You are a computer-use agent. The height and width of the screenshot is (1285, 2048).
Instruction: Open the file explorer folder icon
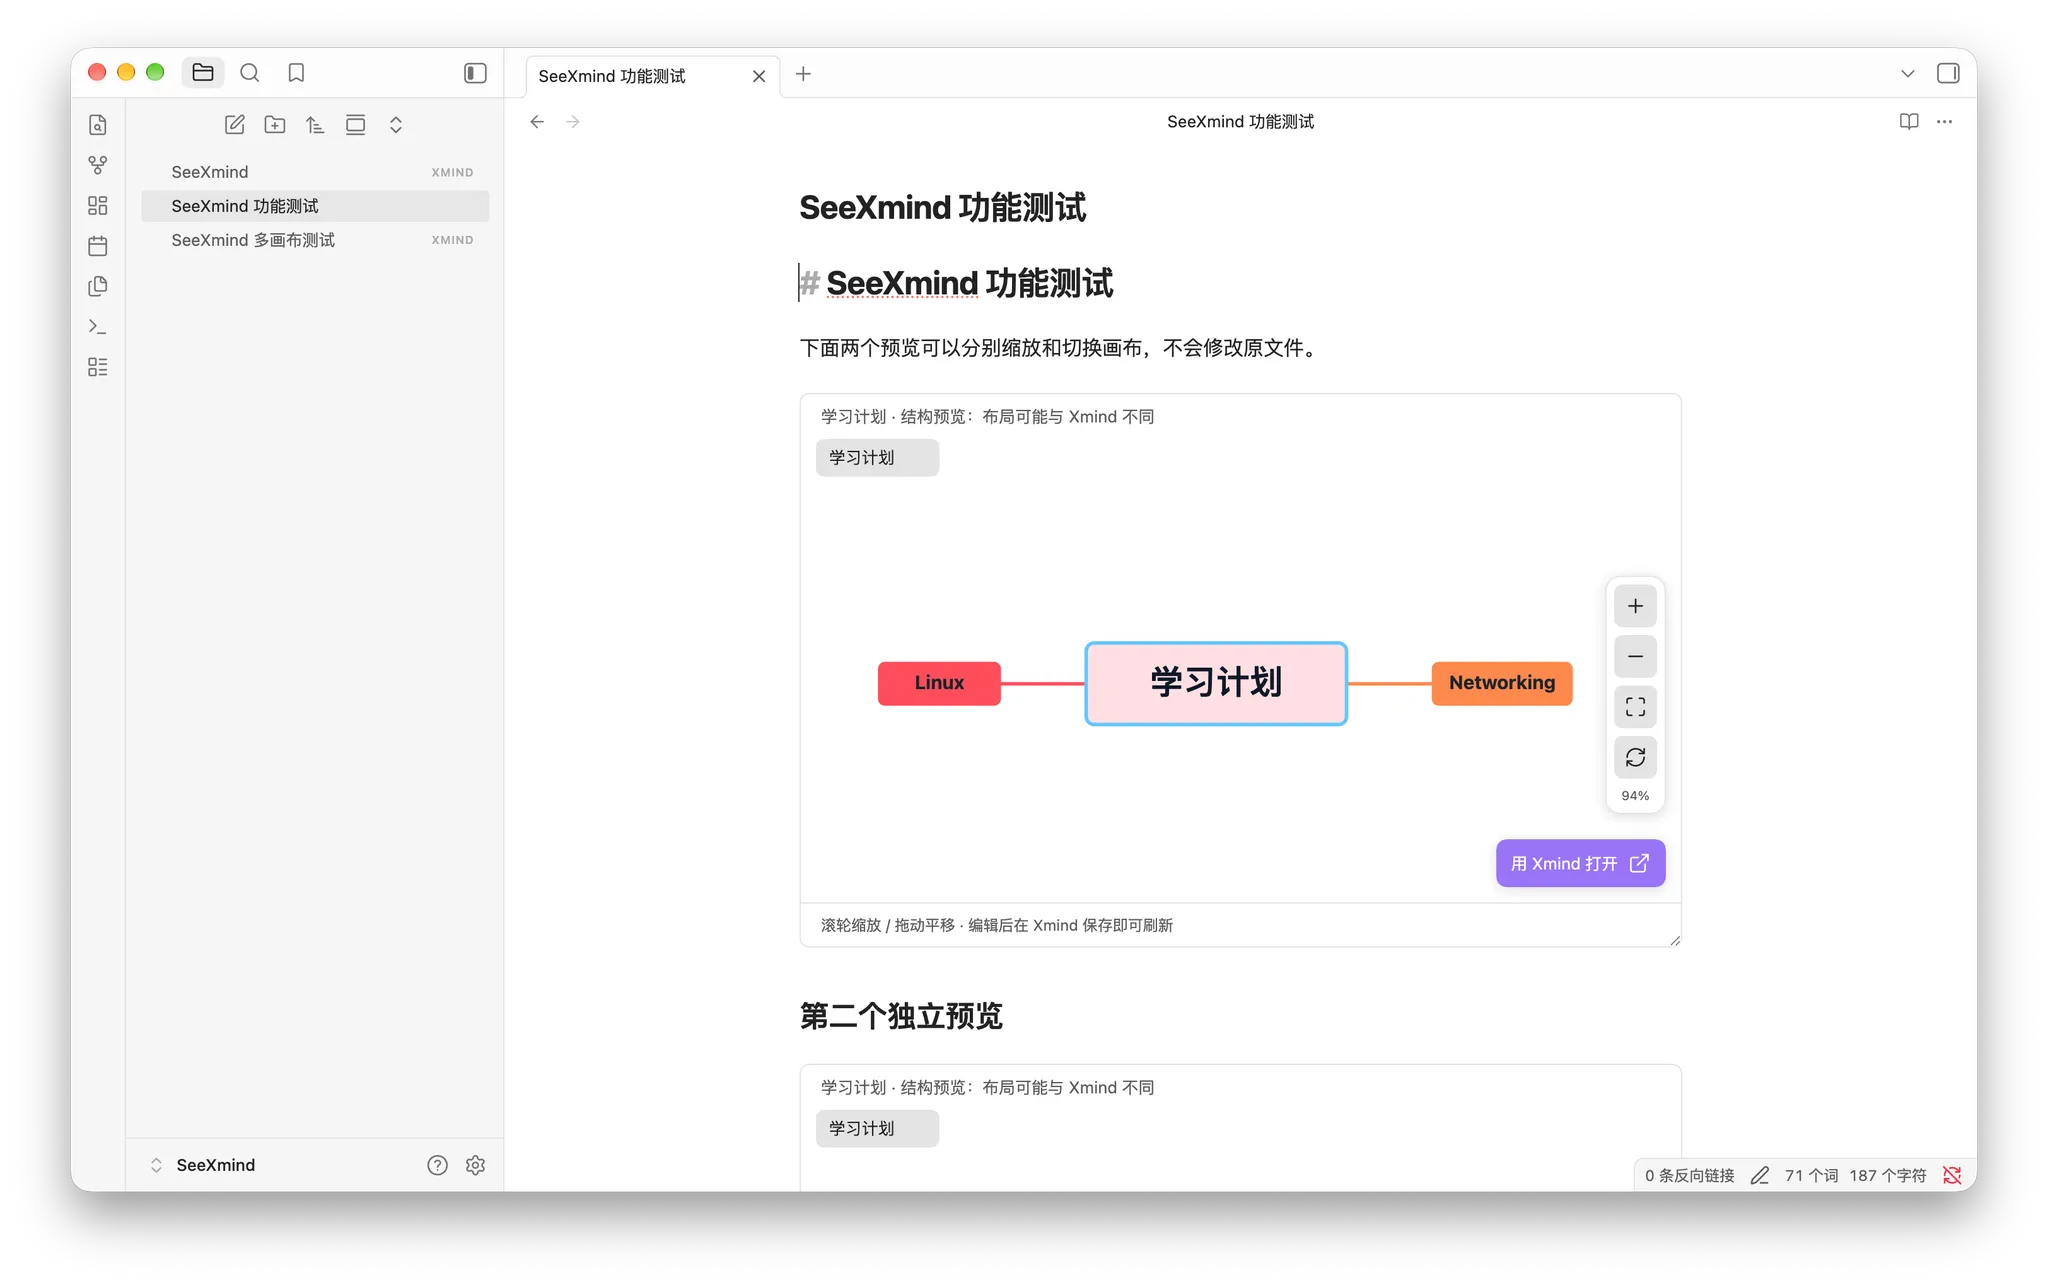[203, 72]
